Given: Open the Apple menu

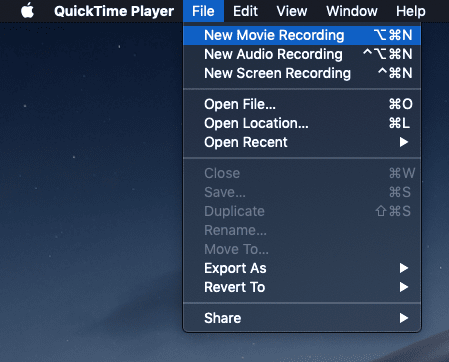Looking at the screenshot, I should click(x=27, y=11).
